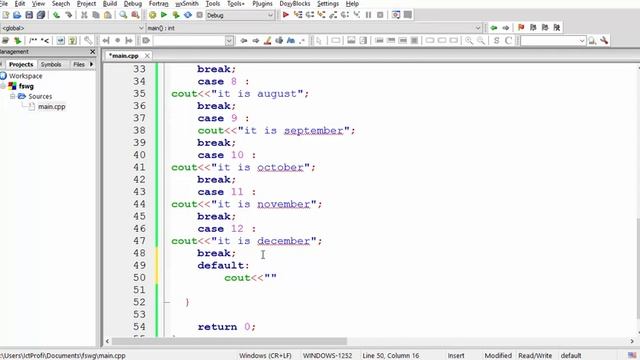Screen dimensions: 640x360
Task: Click the Copy icon
Action: pyautogui.click(x=96, y=15)
